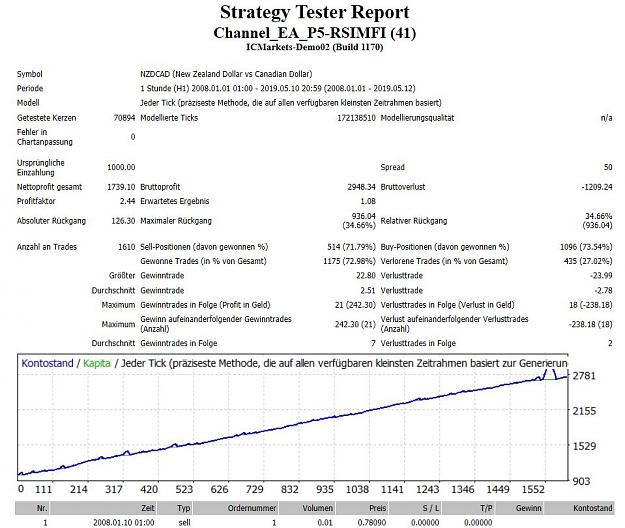Click the green 'Kapita' legend label
Viewport: 625px width, 528px height.
[x=97, y=363]
